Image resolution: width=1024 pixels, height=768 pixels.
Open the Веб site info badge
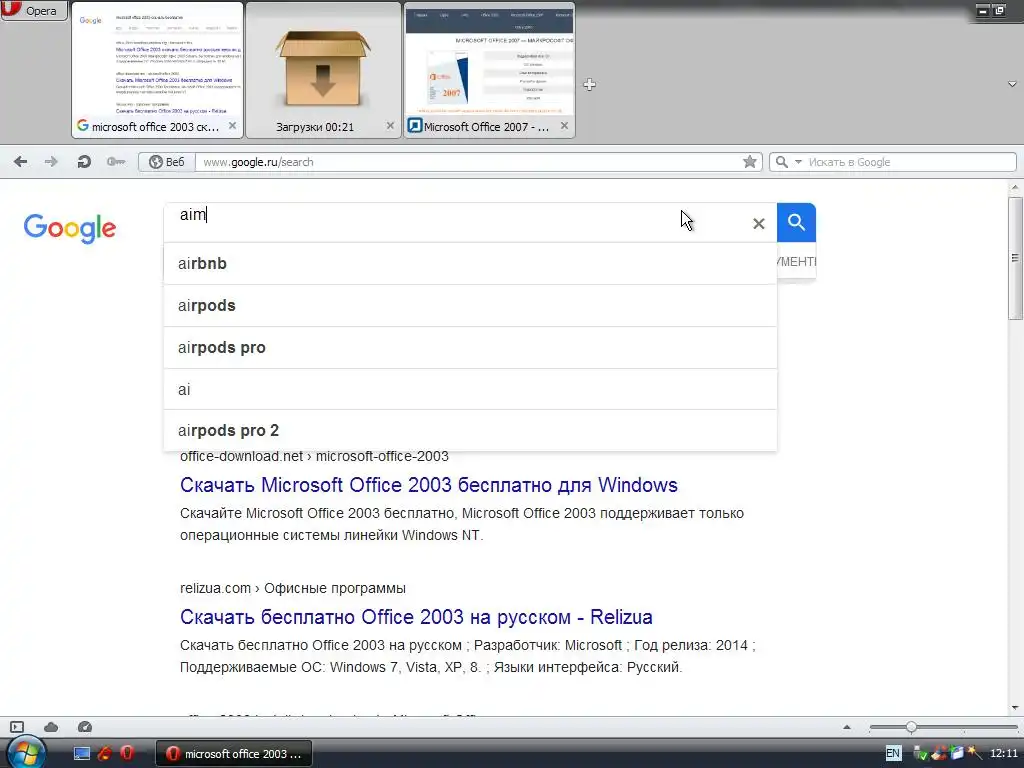[167, 162]
